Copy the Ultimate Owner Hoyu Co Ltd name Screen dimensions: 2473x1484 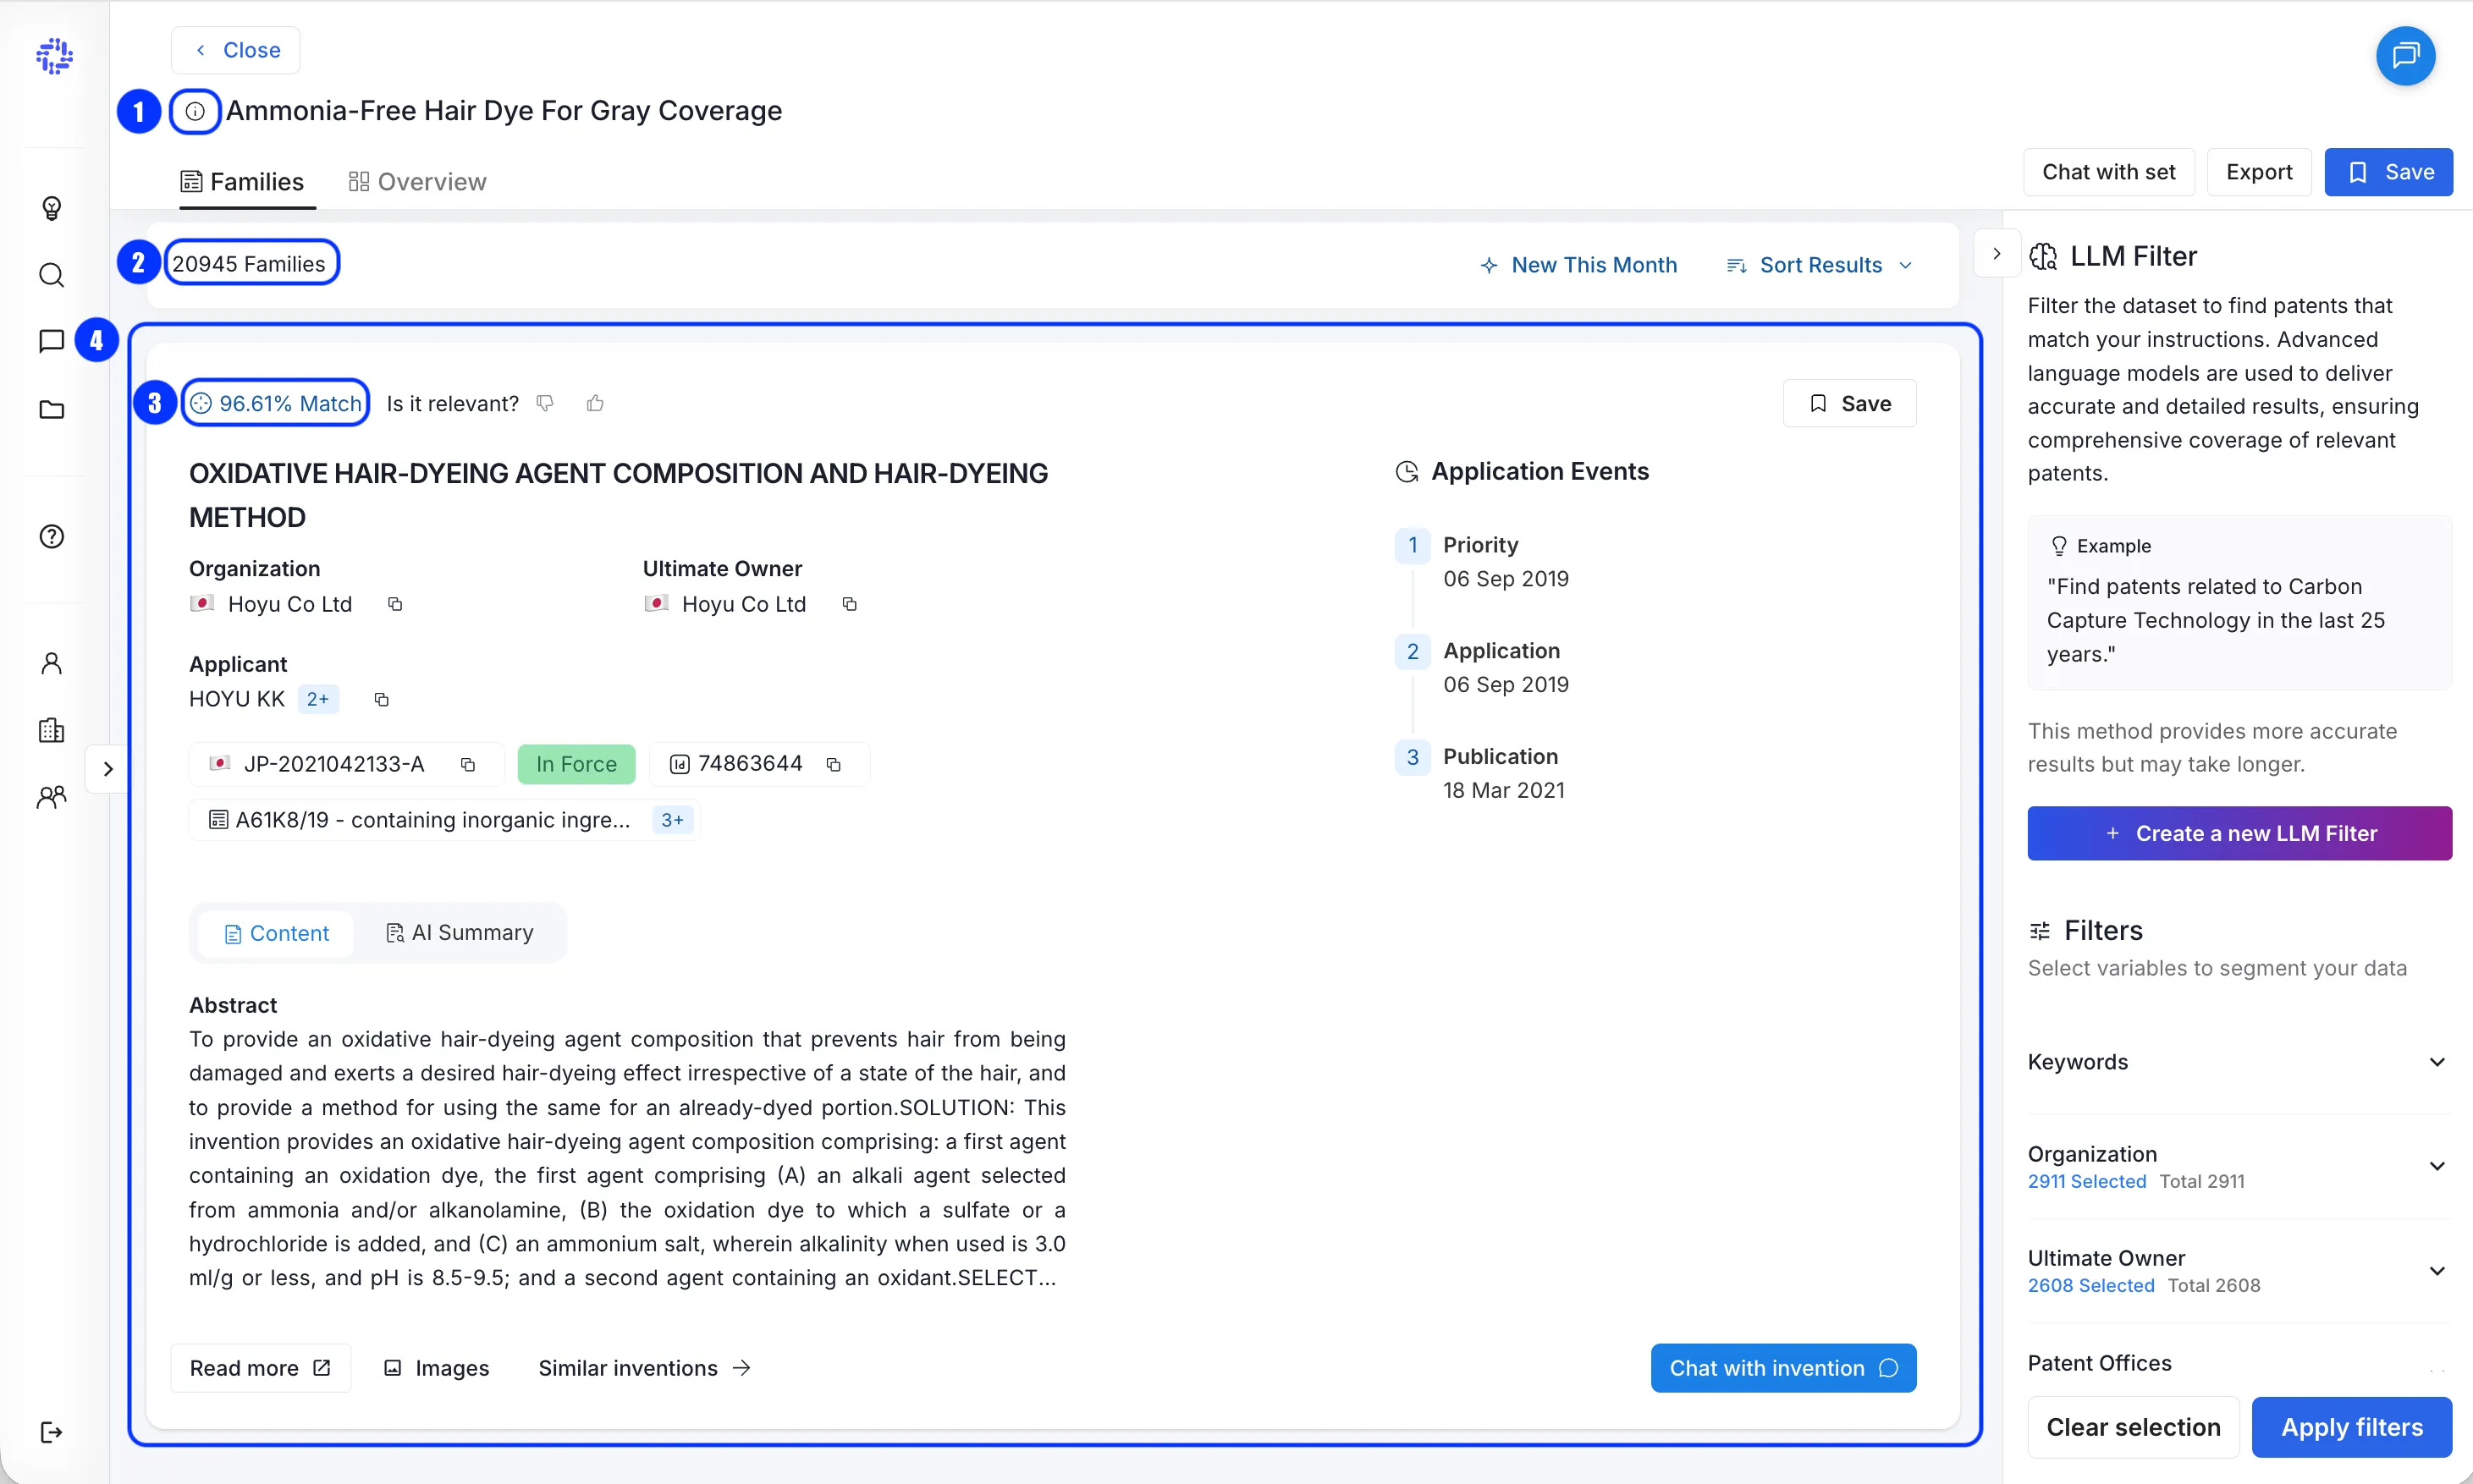pos(849,604)
